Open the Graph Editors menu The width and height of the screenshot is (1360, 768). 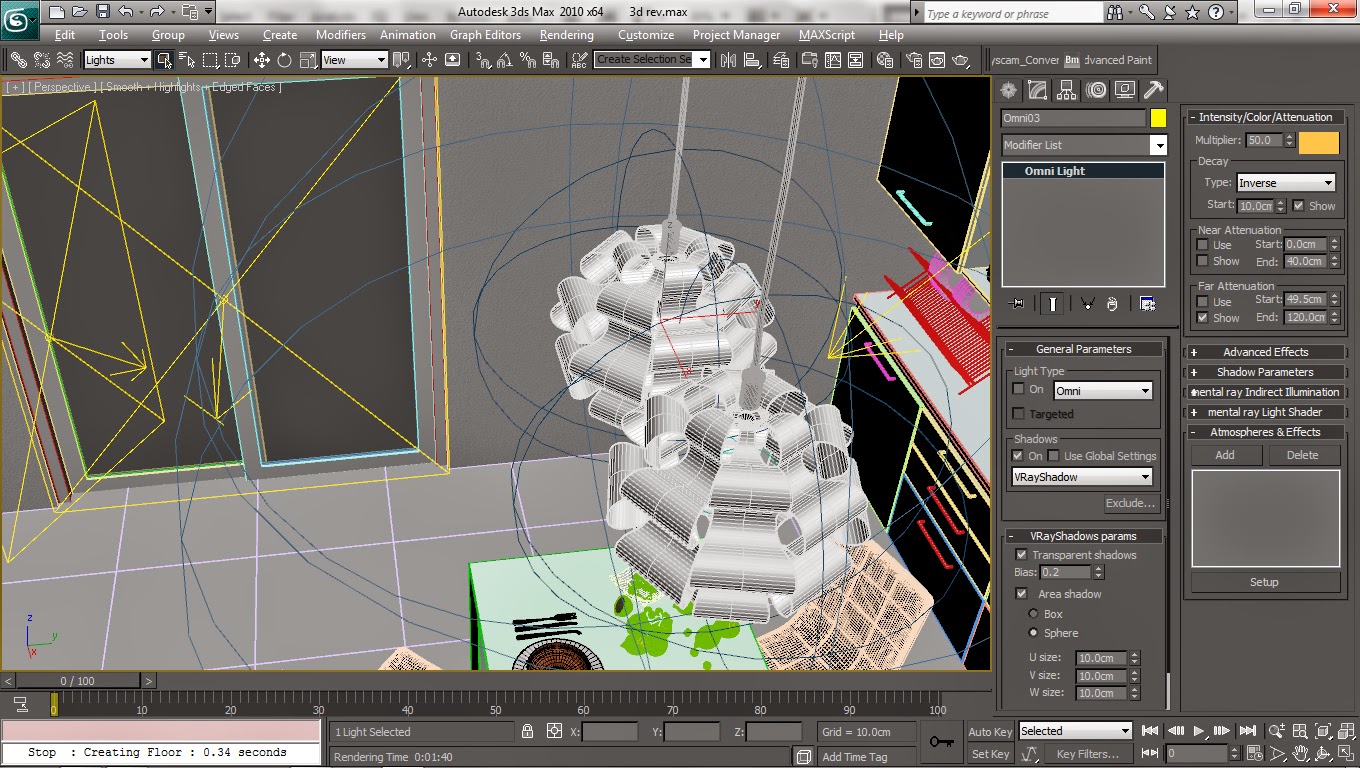486,35
